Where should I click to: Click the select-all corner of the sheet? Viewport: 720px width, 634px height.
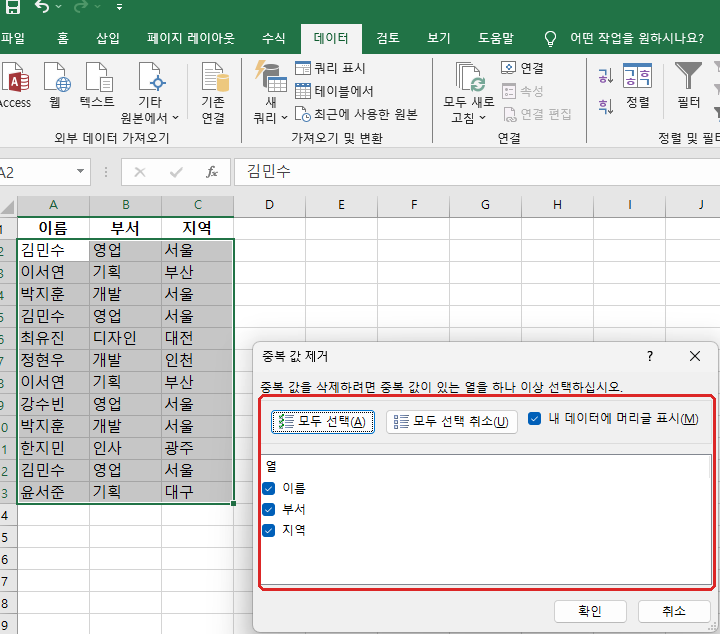(8, 206)
